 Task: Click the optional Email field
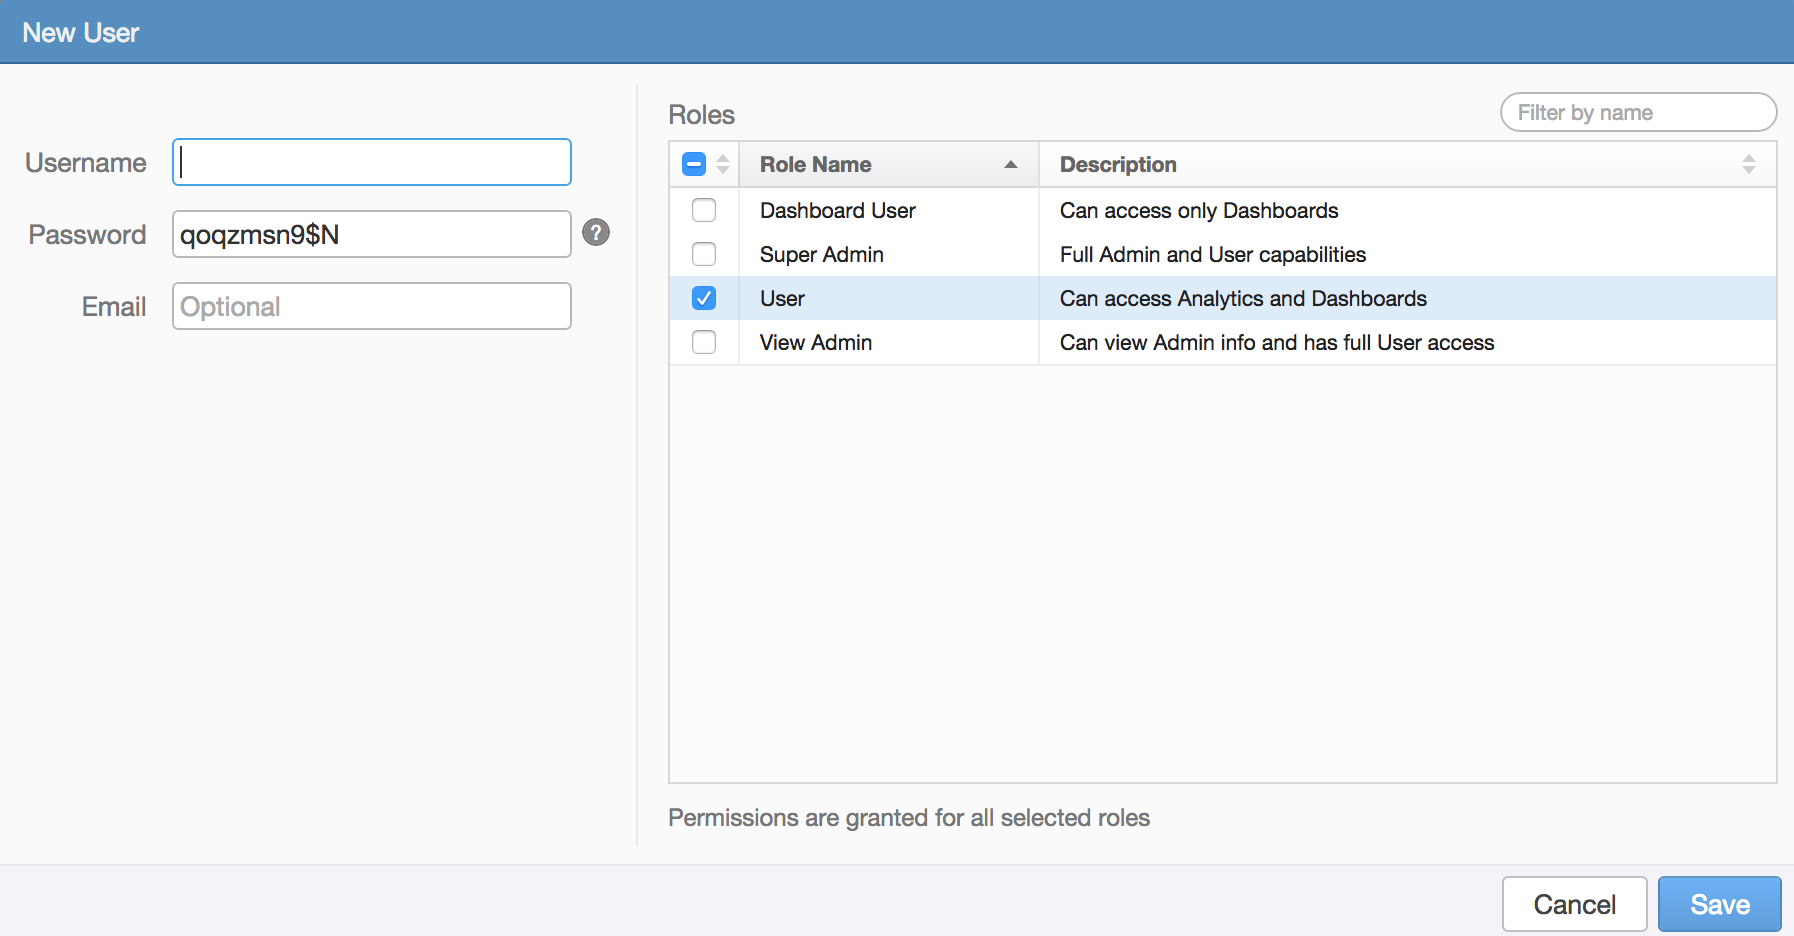(372, 306)
